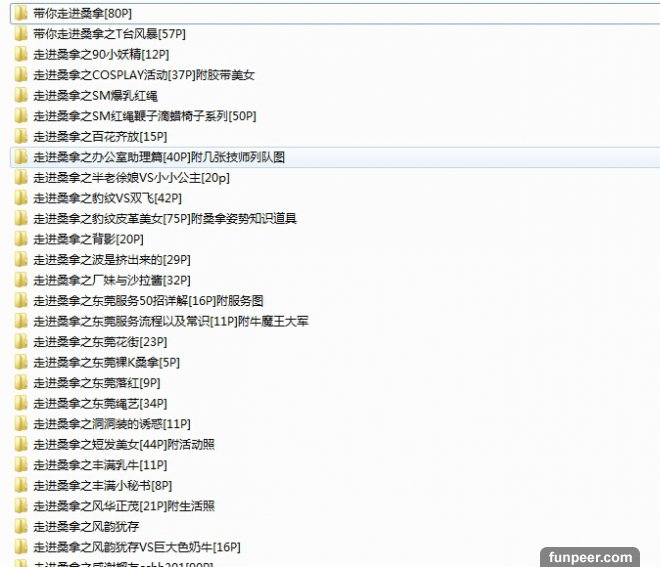Select folder name 丰满小秘书[8P]

tap(102, 485)
